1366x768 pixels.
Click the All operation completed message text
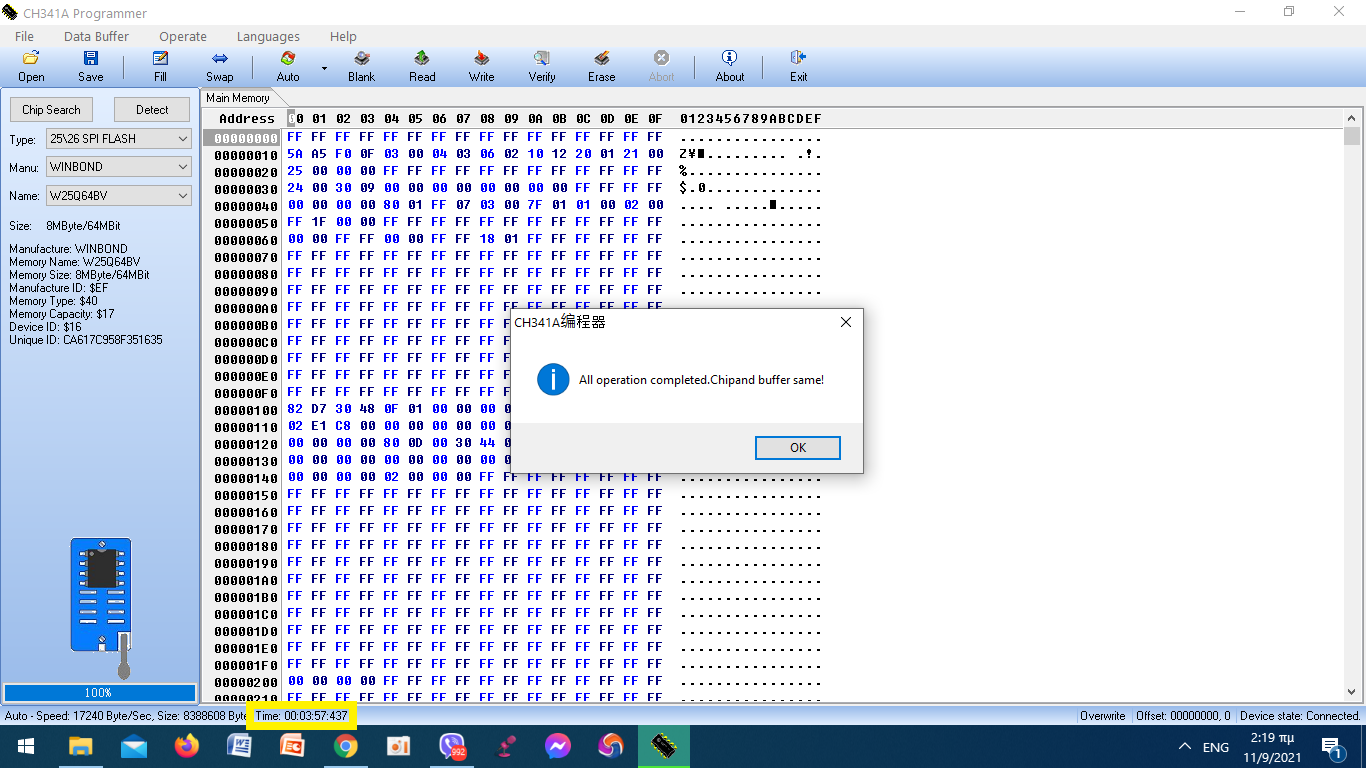tap(701, 380)
